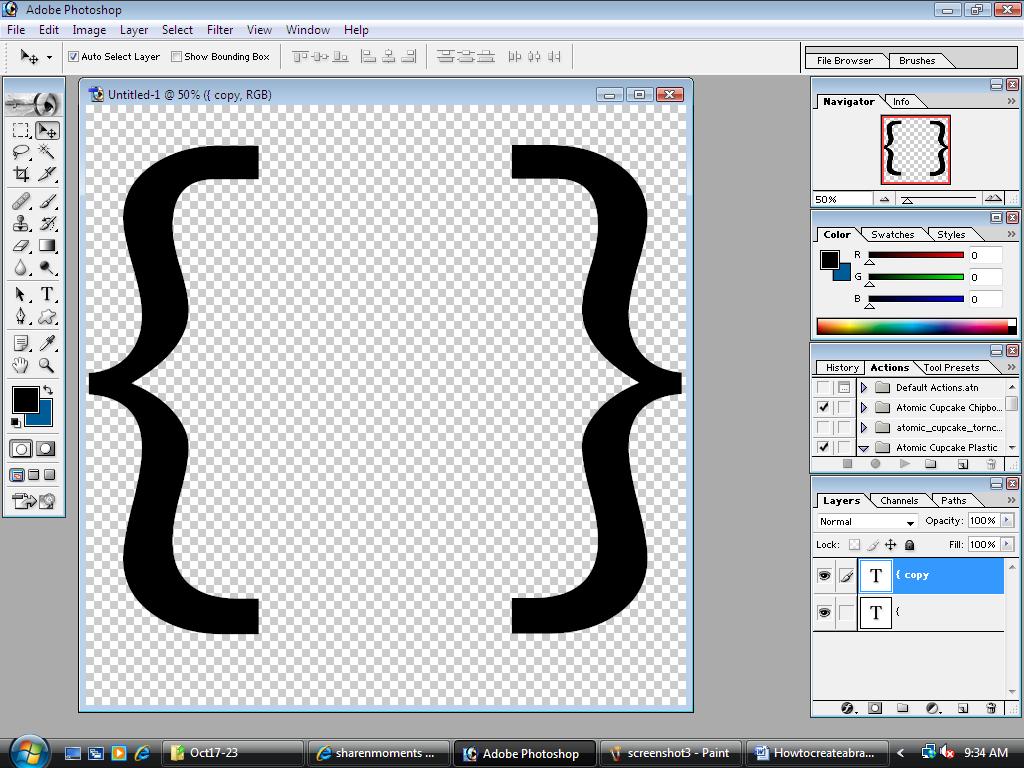Switch to the Channels tab

pyautogui.click(x=898, y=500)
